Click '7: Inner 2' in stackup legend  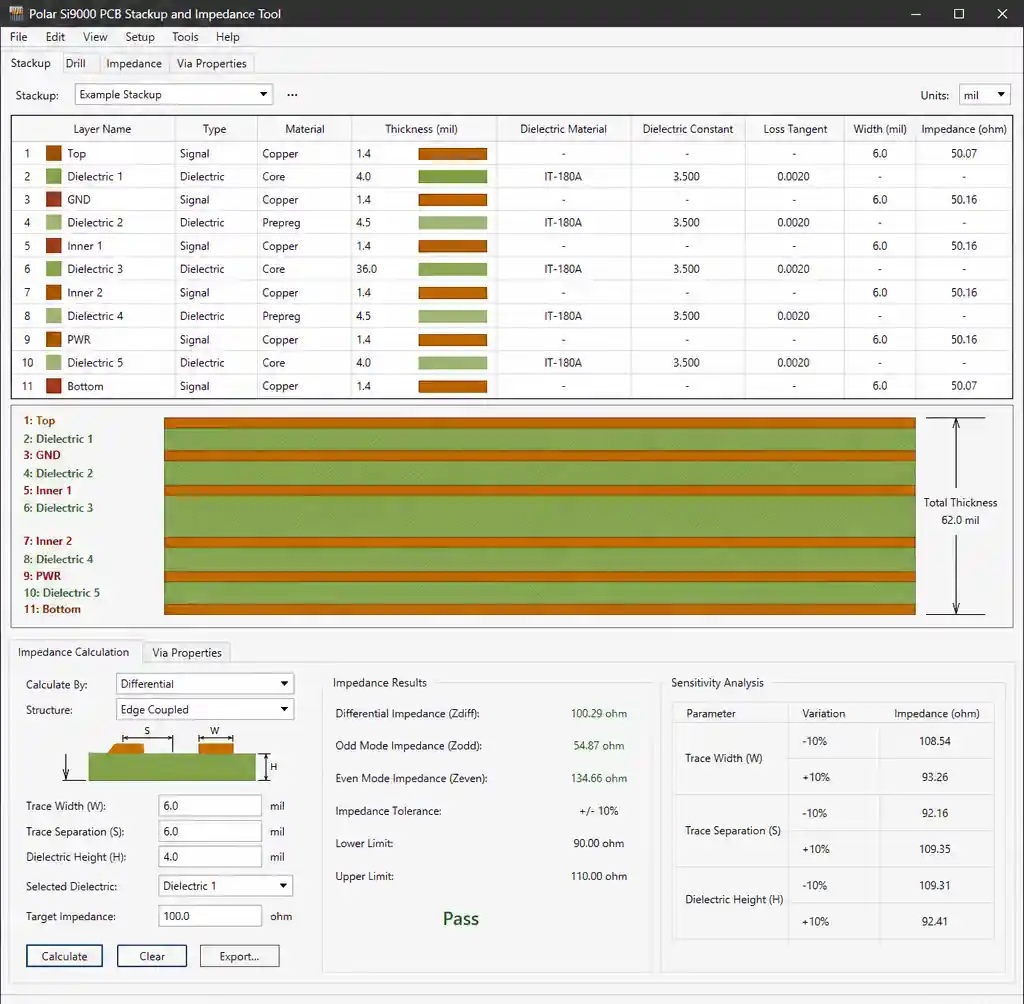click(48, 541)
